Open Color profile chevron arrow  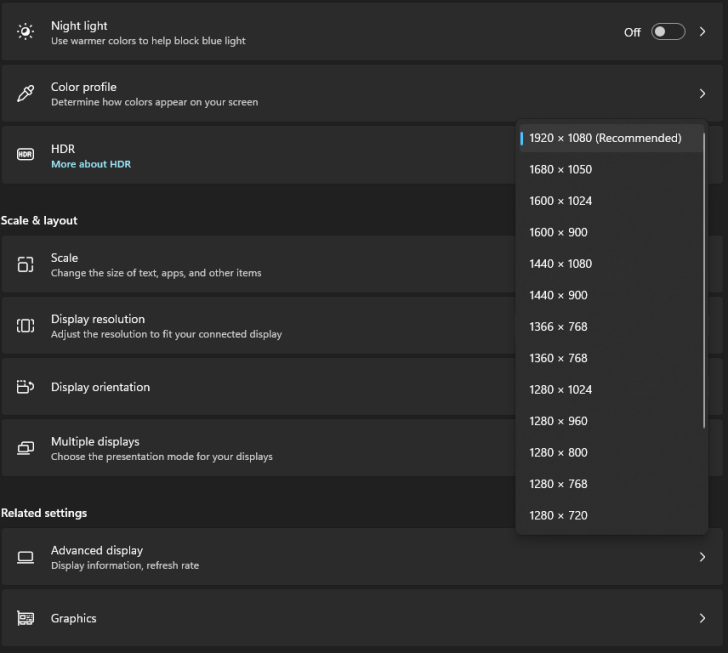[702, 93]
